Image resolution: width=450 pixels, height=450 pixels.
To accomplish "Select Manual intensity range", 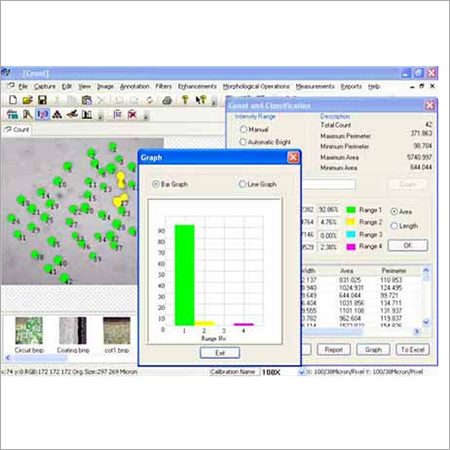I will tap(243, 129).
